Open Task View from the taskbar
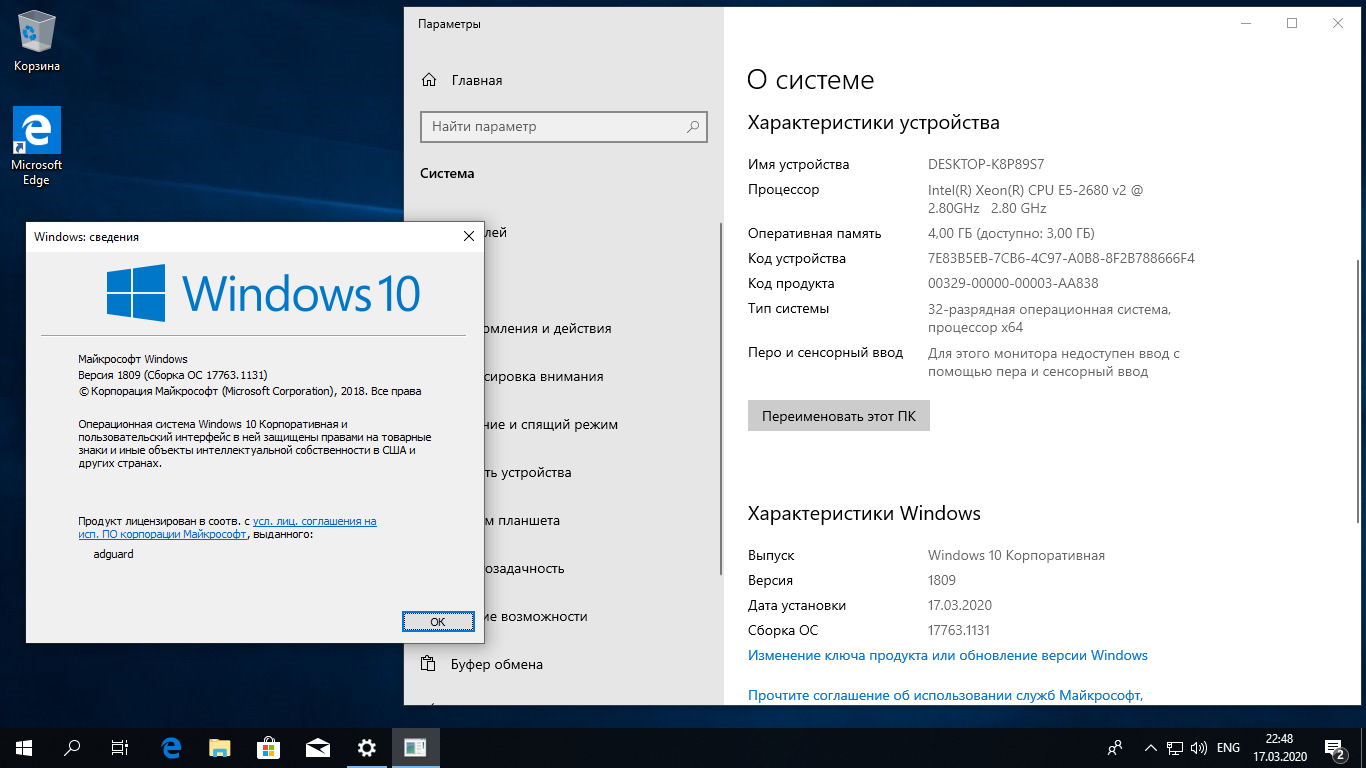 pos(119,747)
